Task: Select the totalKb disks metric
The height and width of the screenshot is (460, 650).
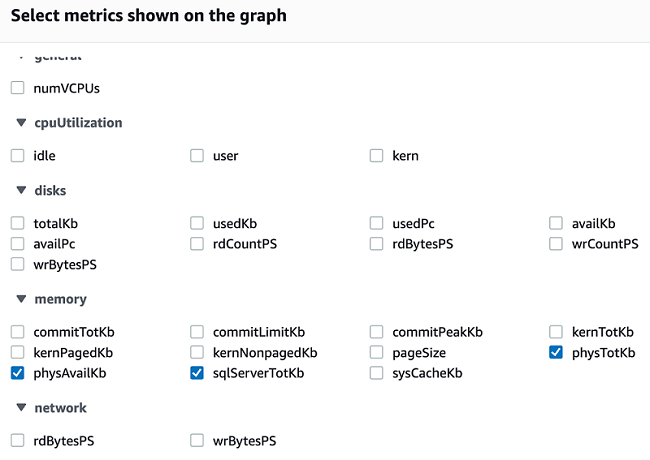Action: click(x=17, y=223)
